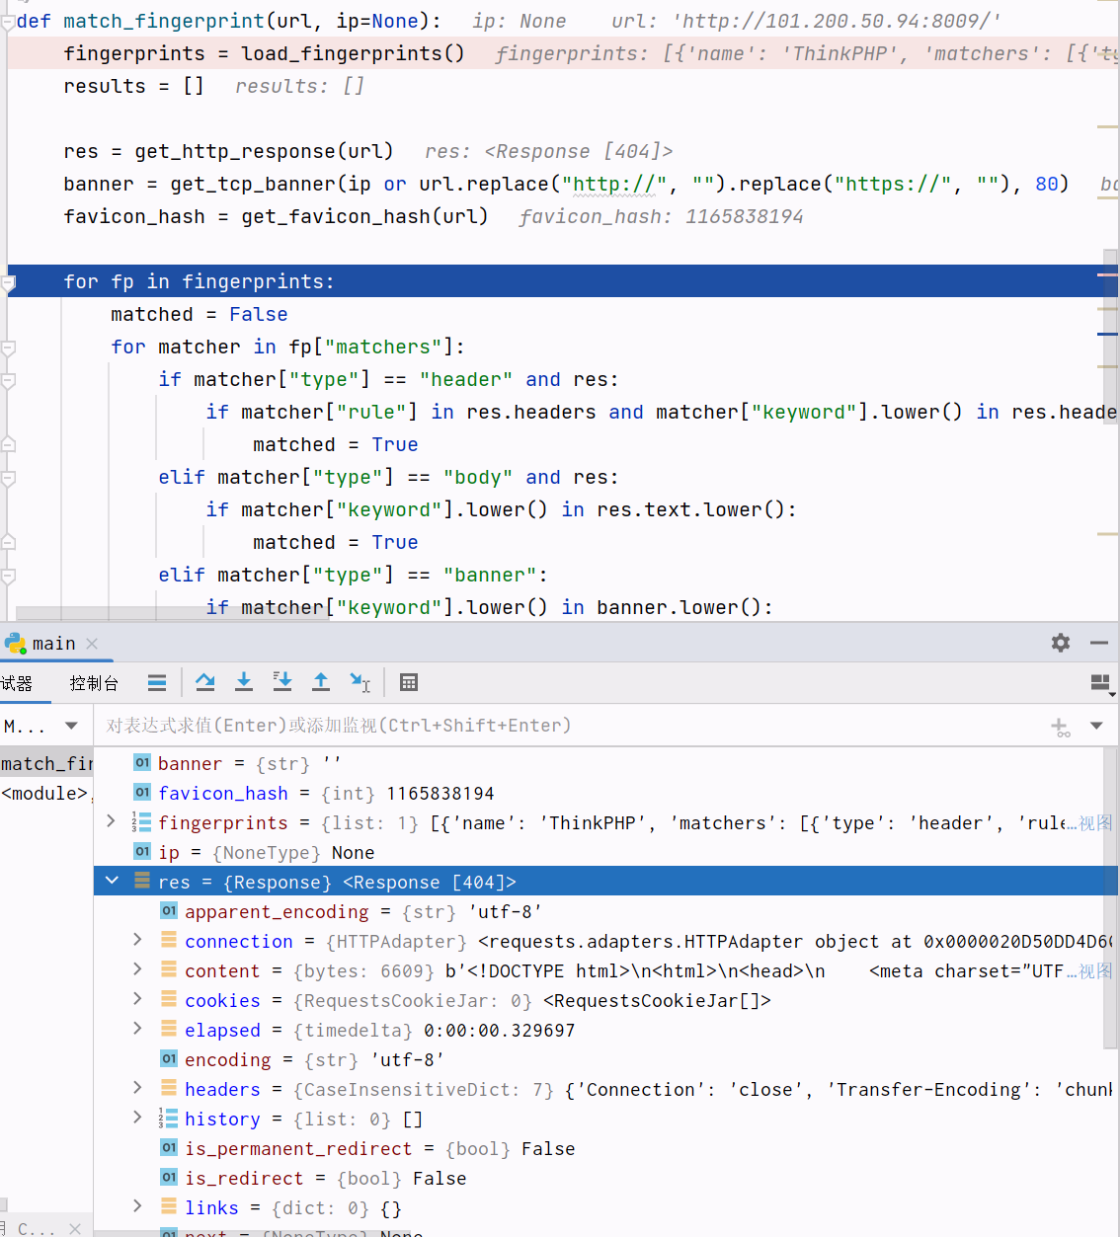
Task: Open the thread selector dropdown M...
Action: (x=71, y=725)
